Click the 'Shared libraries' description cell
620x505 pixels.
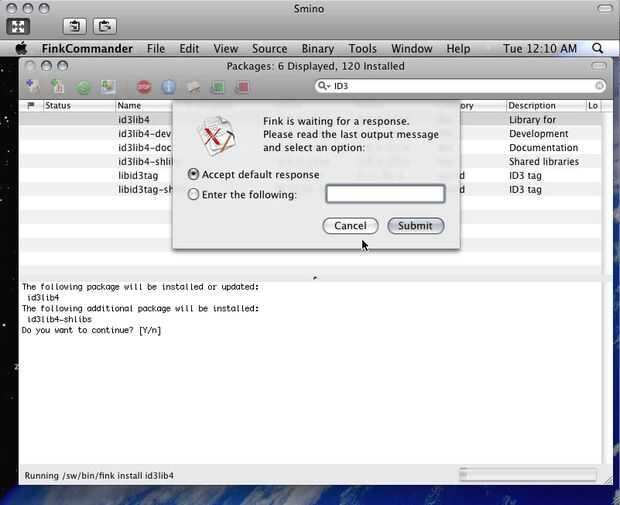click(x=544, y=161)
